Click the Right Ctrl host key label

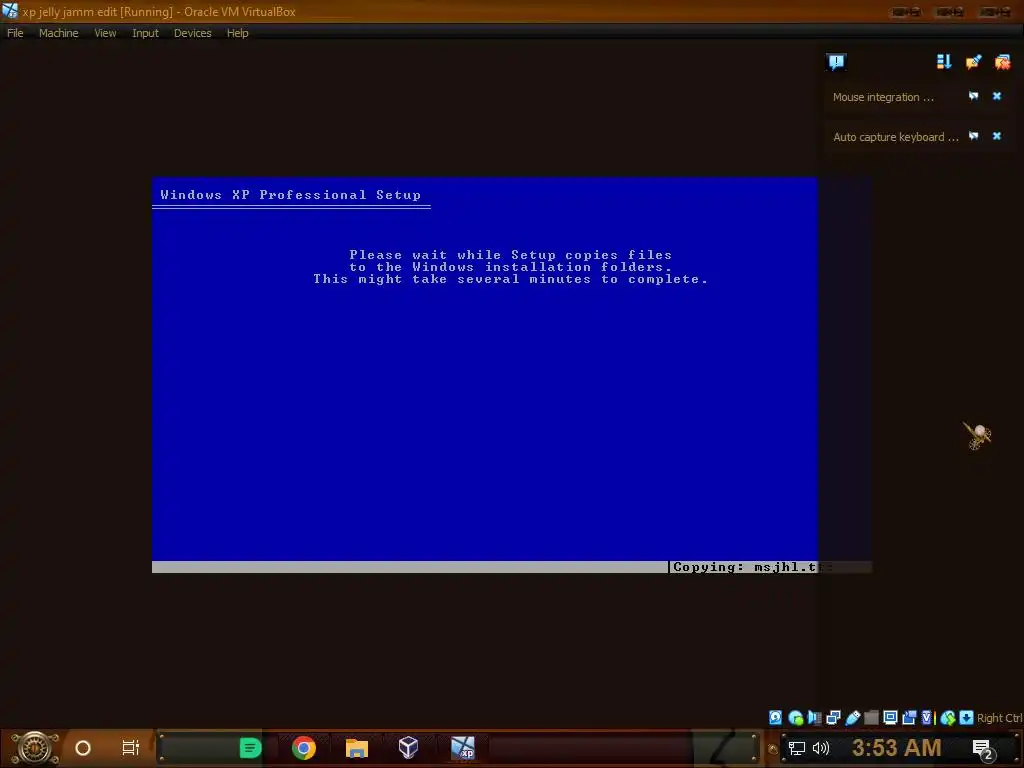[999, 718]
